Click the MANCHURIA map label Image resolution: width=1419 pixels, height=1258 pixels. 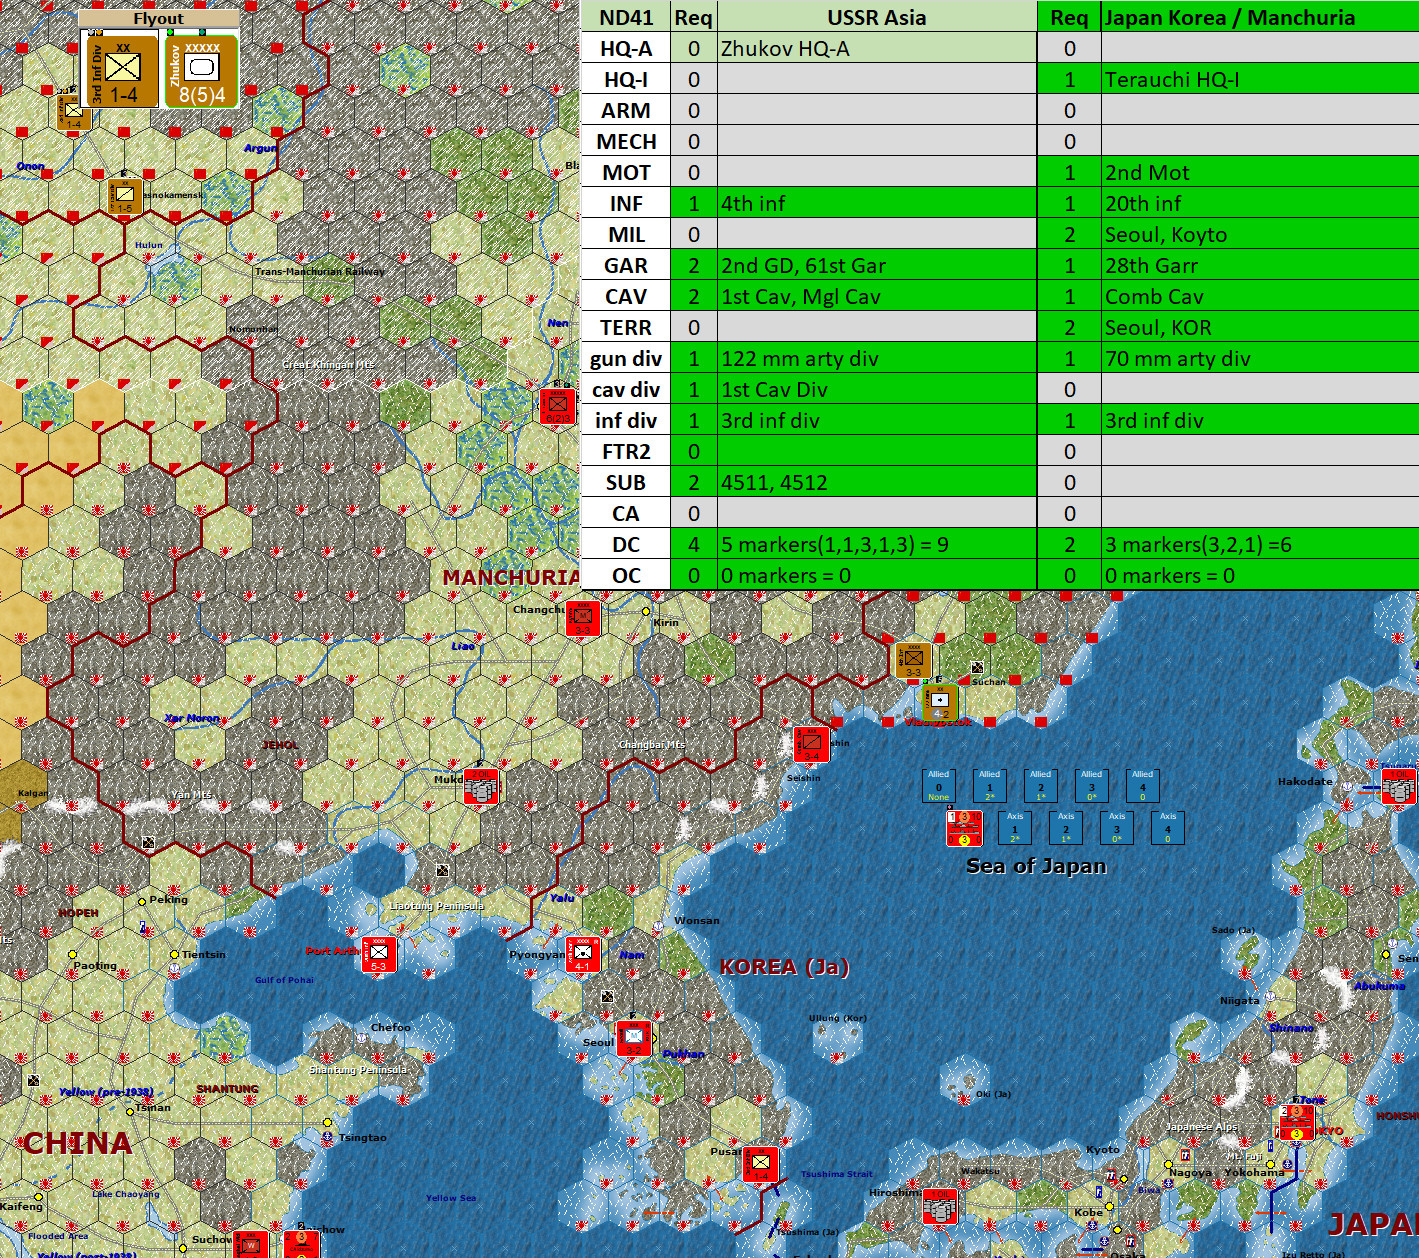[512, 577]
